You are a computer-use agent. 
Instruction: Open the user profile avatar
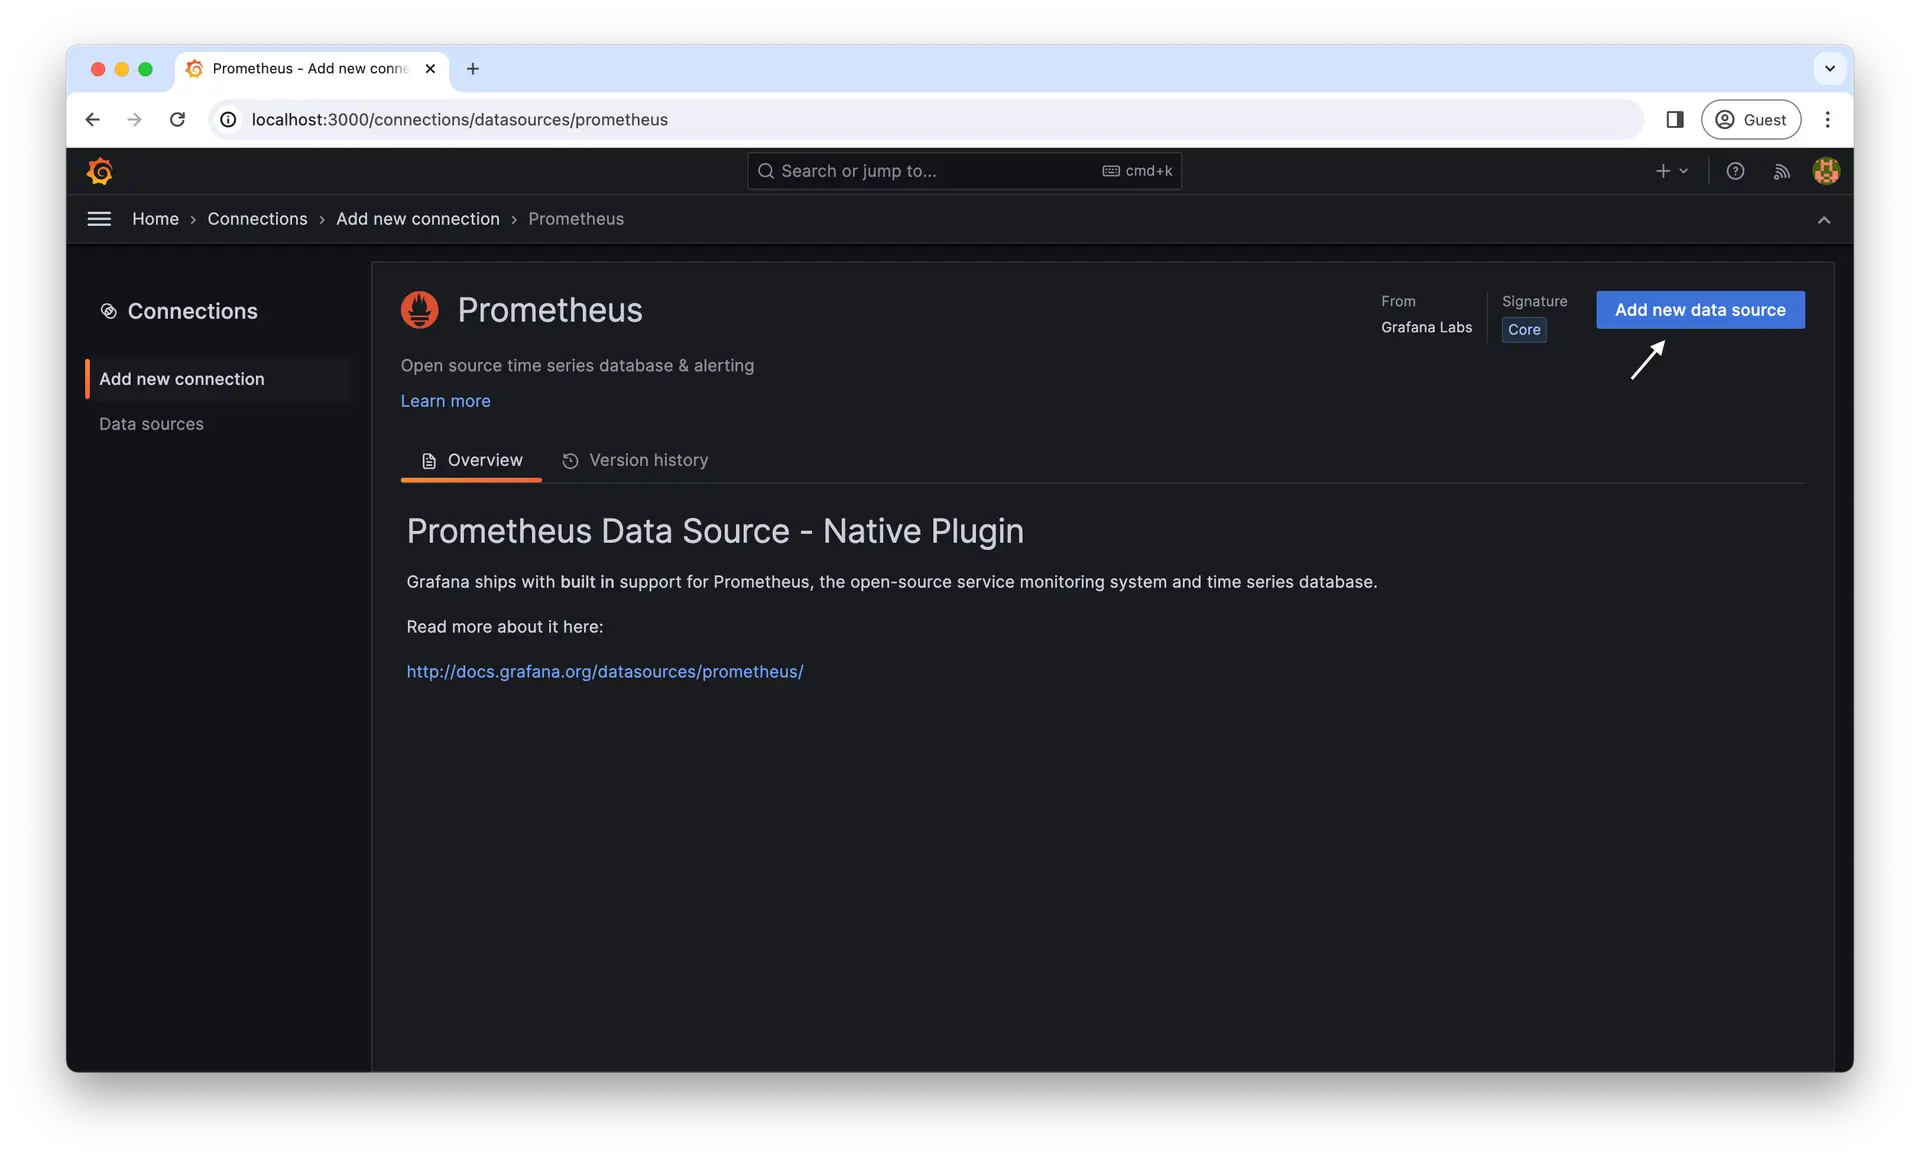(x=1826, y=171)
